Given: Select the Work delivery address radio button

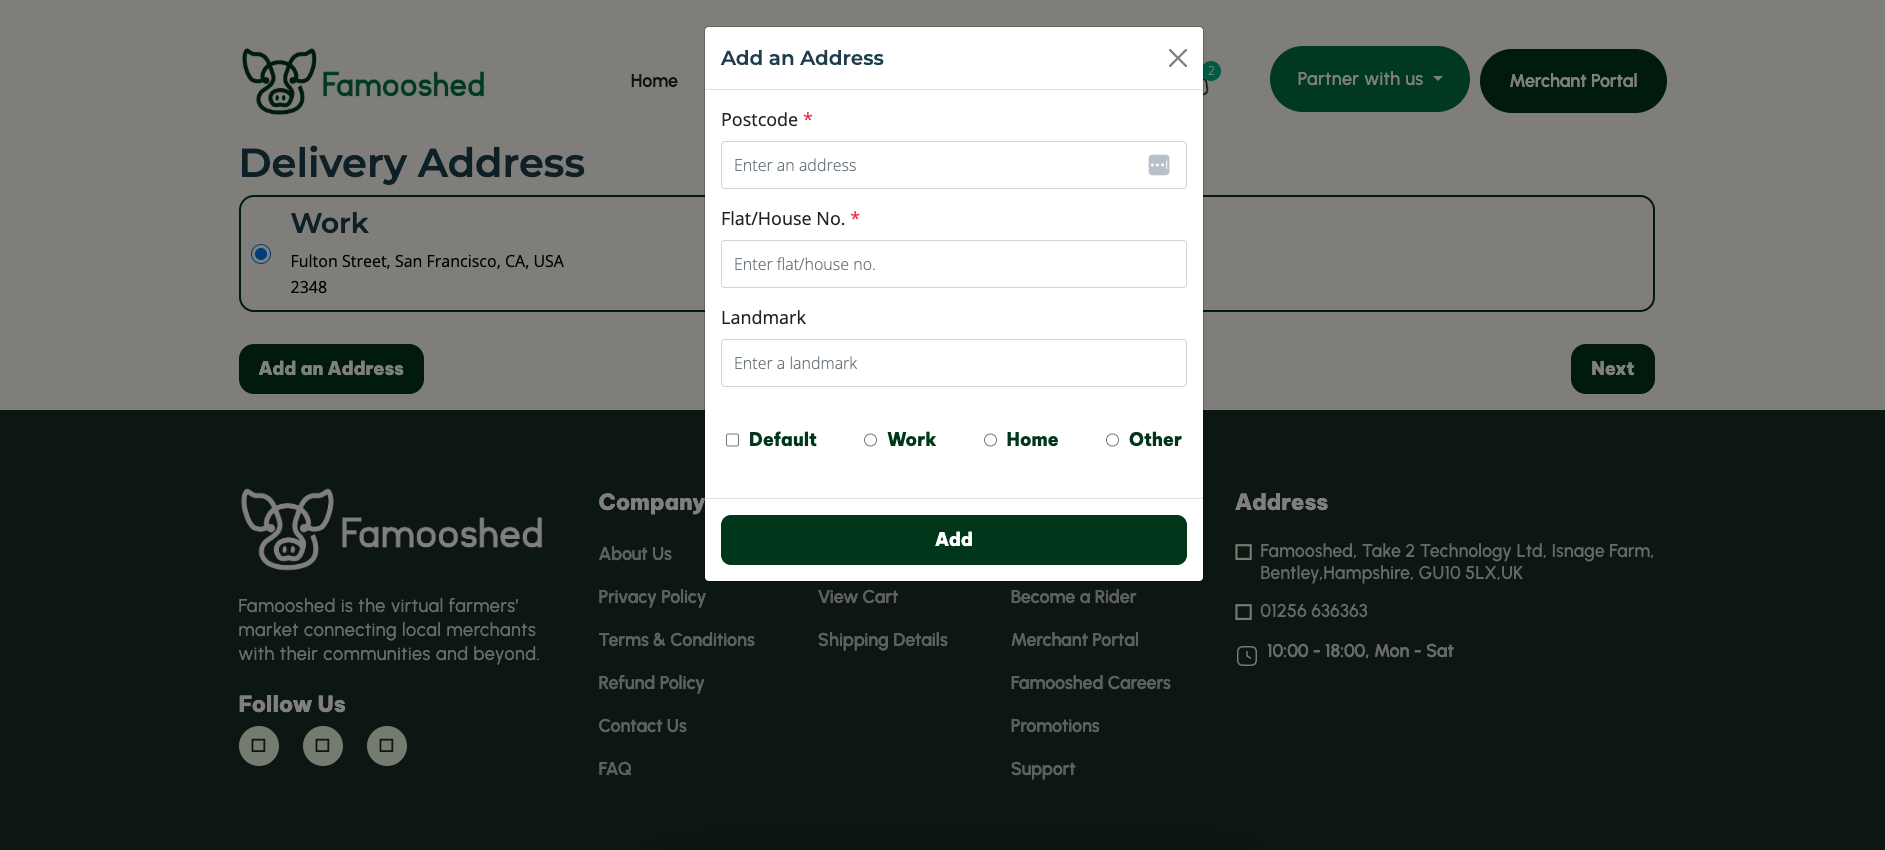Looking at the screenshot, I should [261, 254].
